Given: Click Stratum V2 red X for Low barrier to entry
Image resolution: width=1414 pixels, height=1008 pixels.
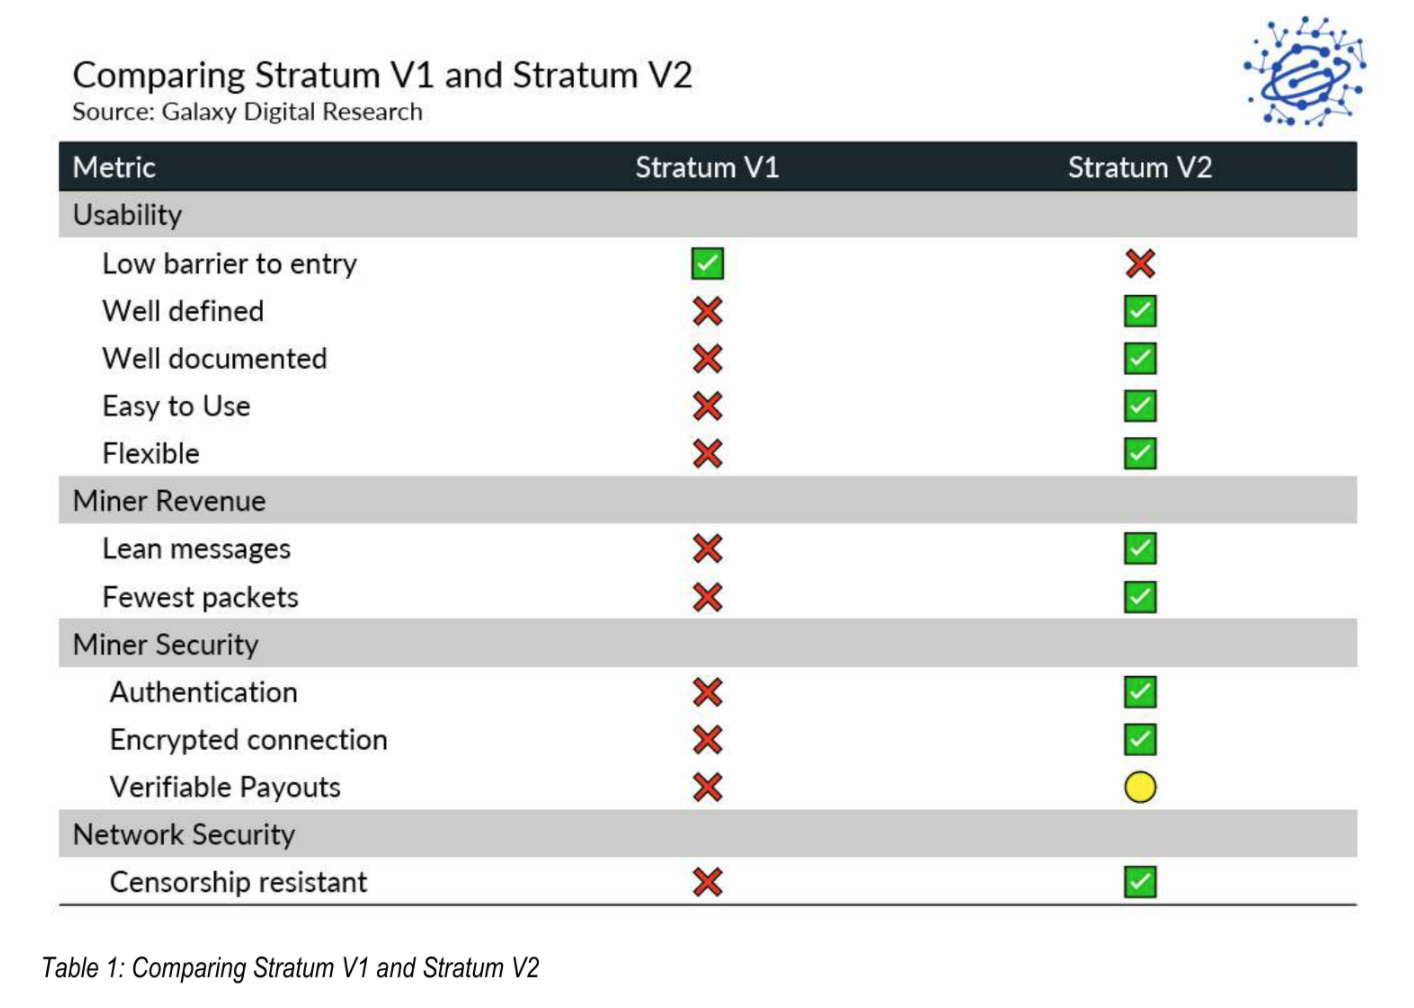Looking at the screenshot, I should tap(1140, 264).
